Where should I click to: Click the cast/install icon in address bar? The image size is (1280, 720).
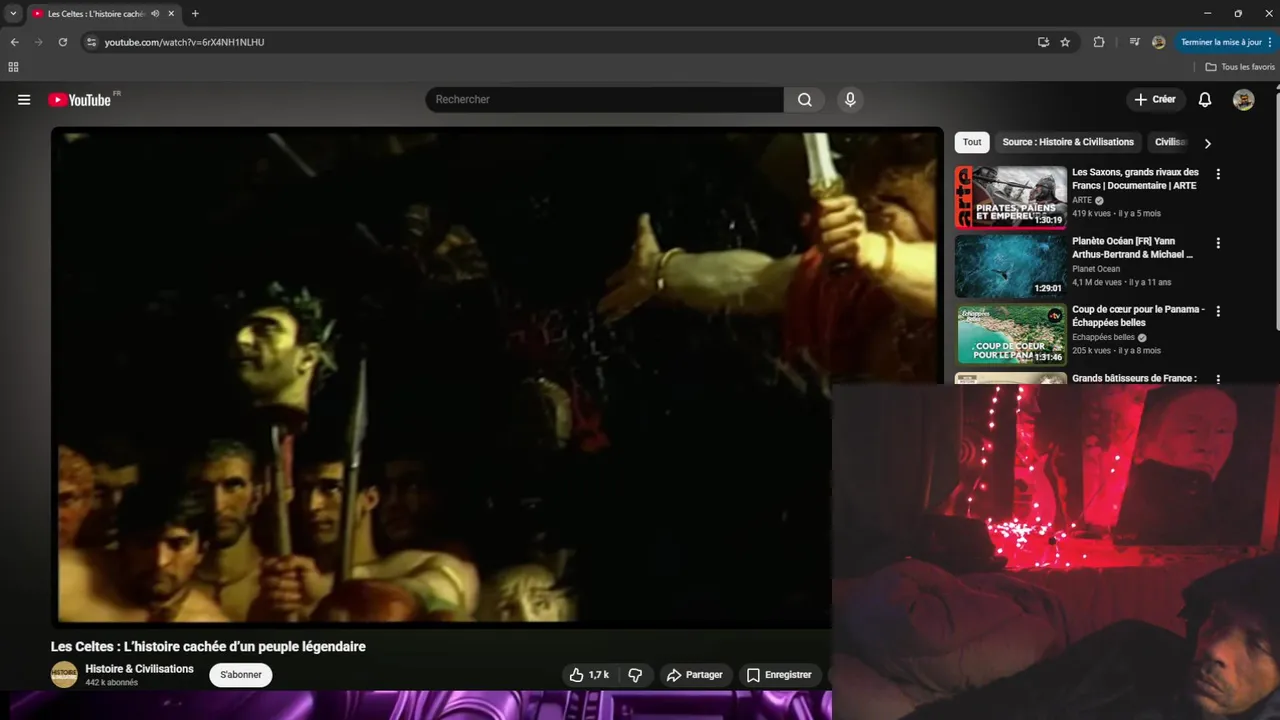pos(1043,42)
